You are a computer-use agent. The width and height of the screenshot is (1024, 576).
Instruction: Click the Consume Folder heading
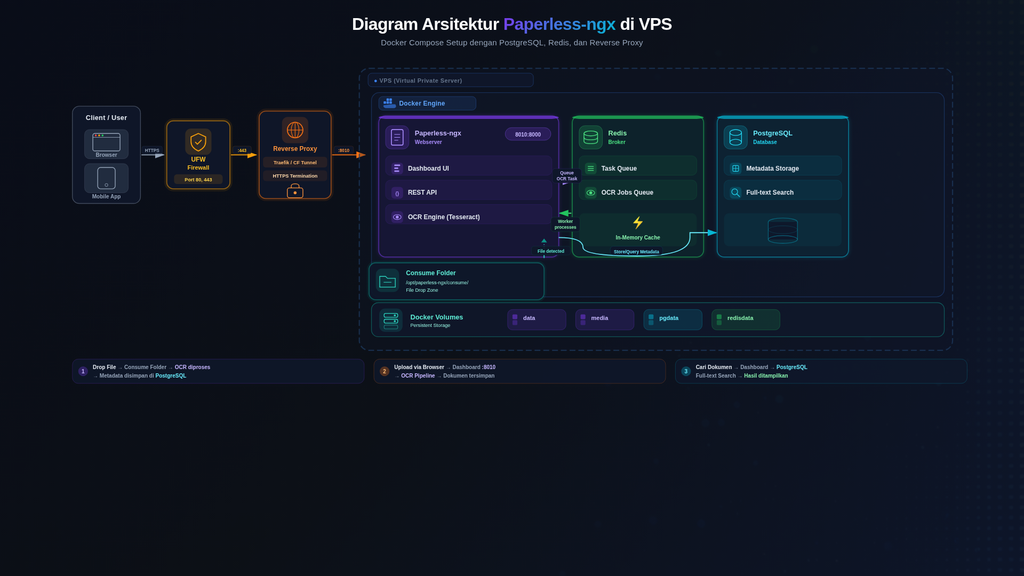coord(430,273)
